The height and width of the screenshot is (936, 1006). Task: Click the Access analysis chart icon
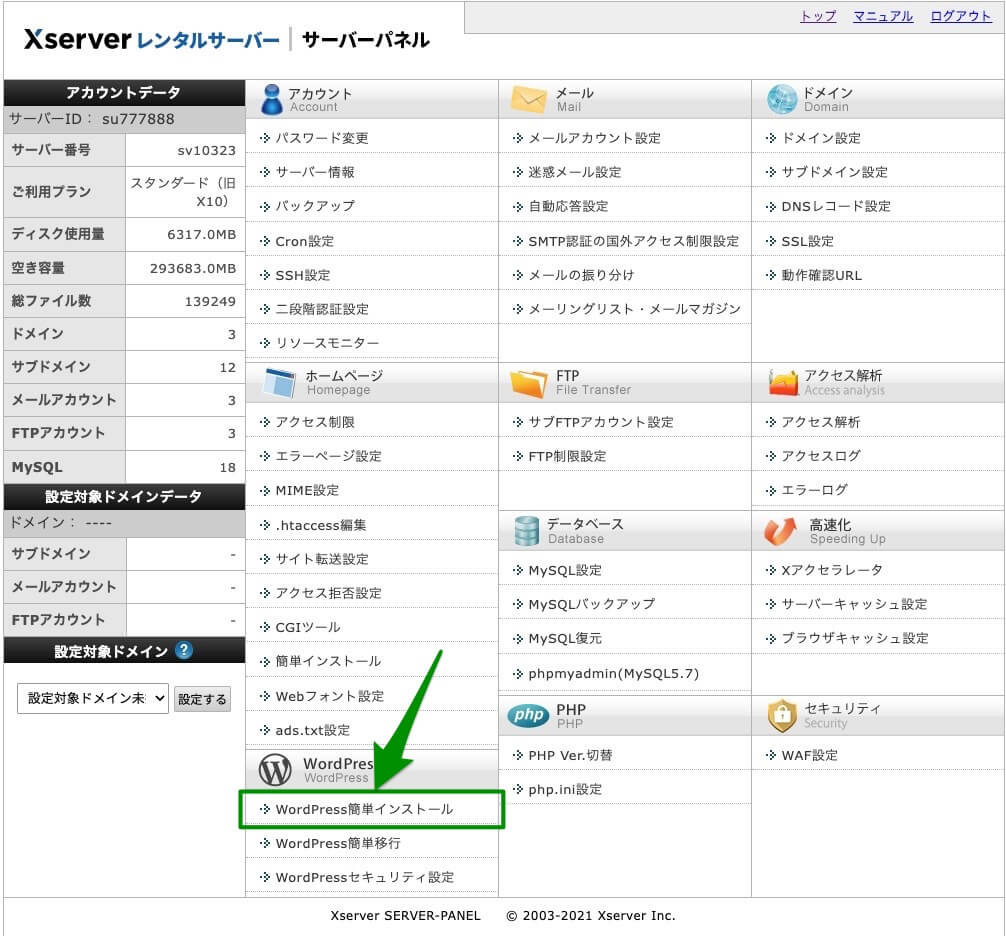(783, 383)
